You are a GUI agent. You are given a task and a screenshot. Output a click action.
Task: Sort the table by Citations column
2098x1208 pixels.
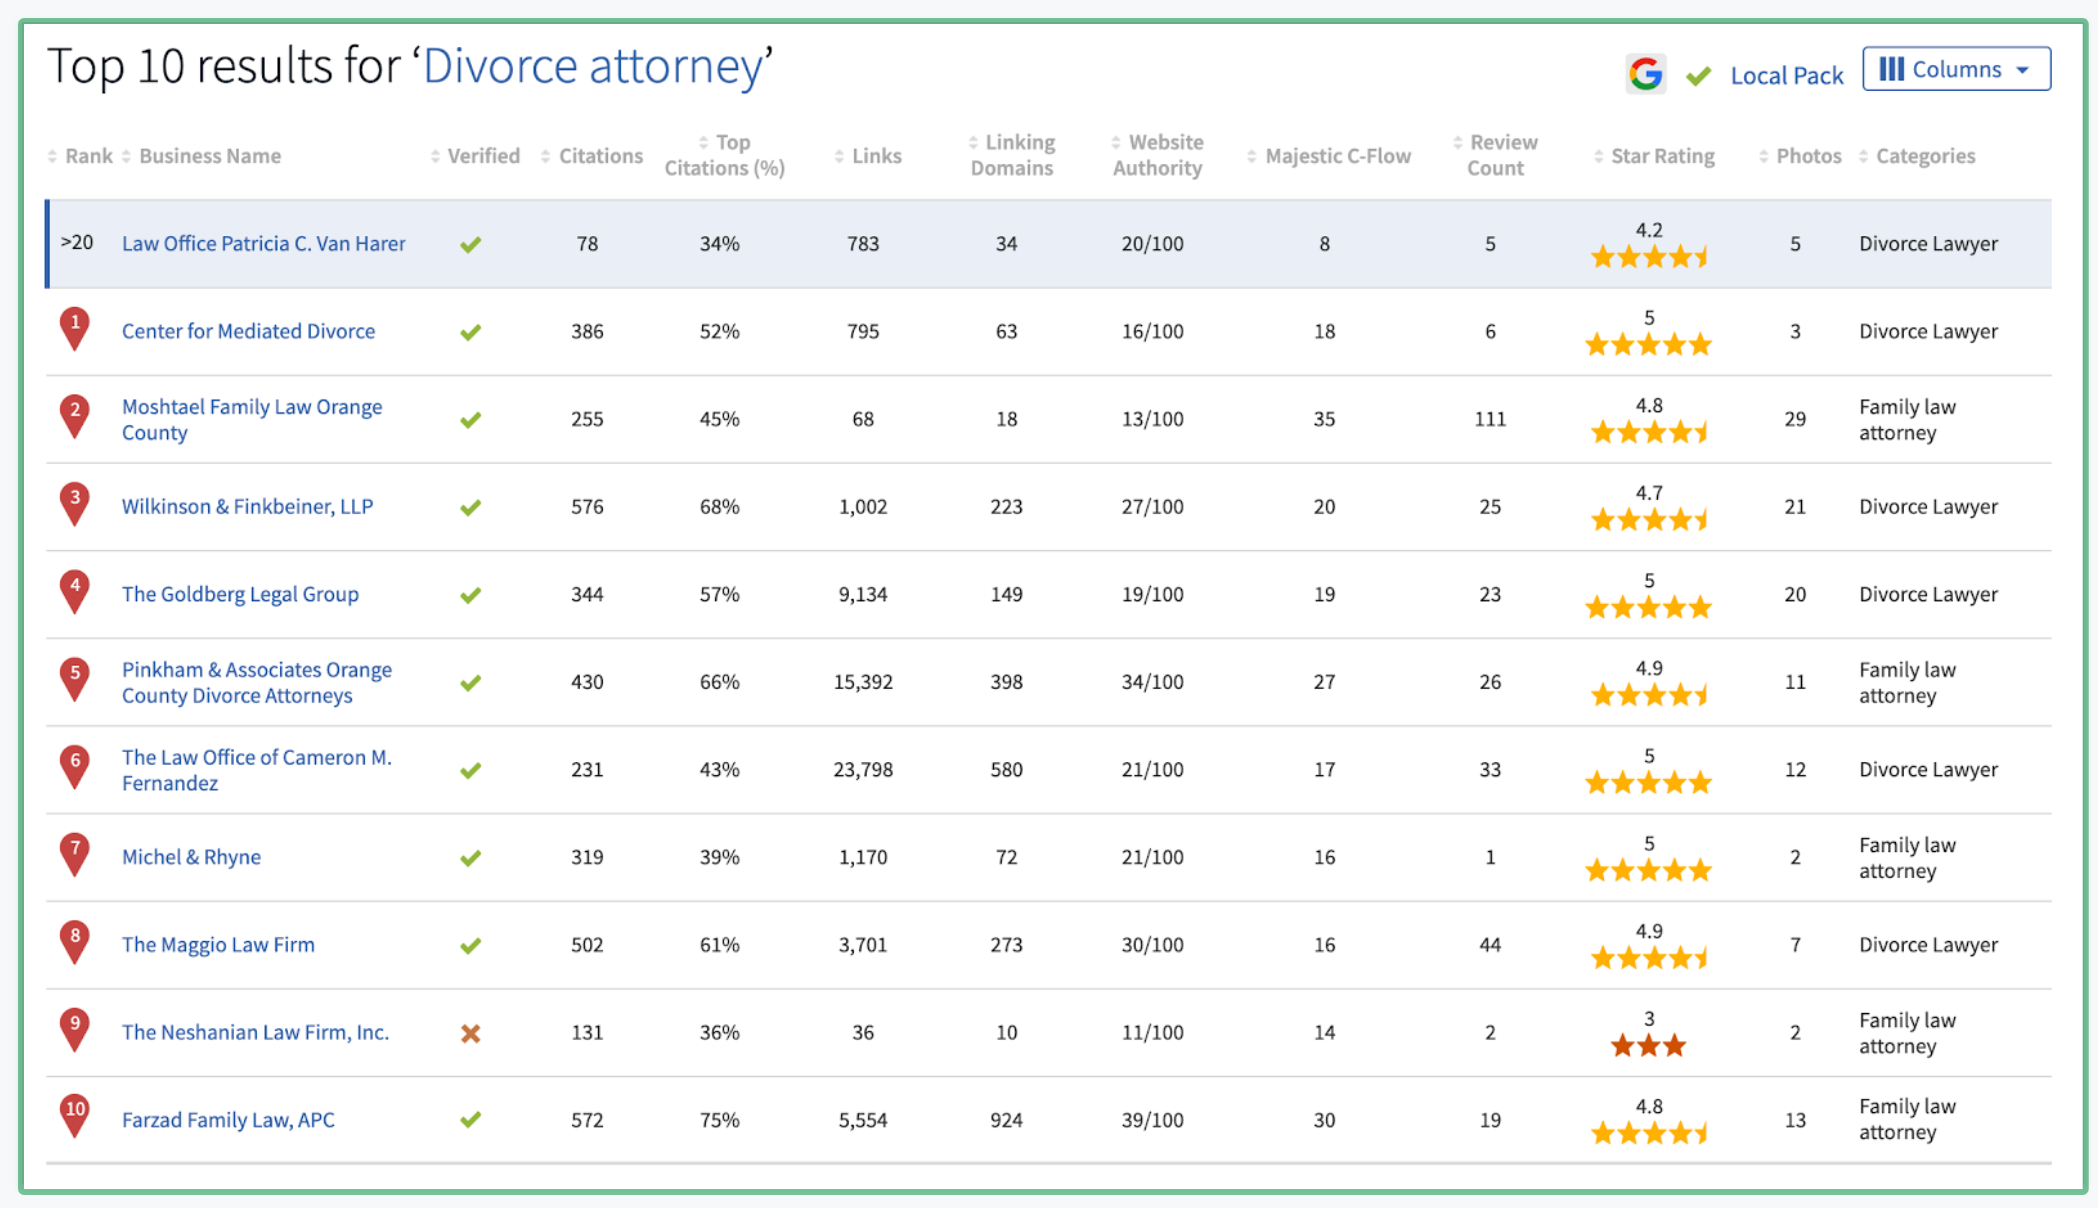(x=599, y=156)
